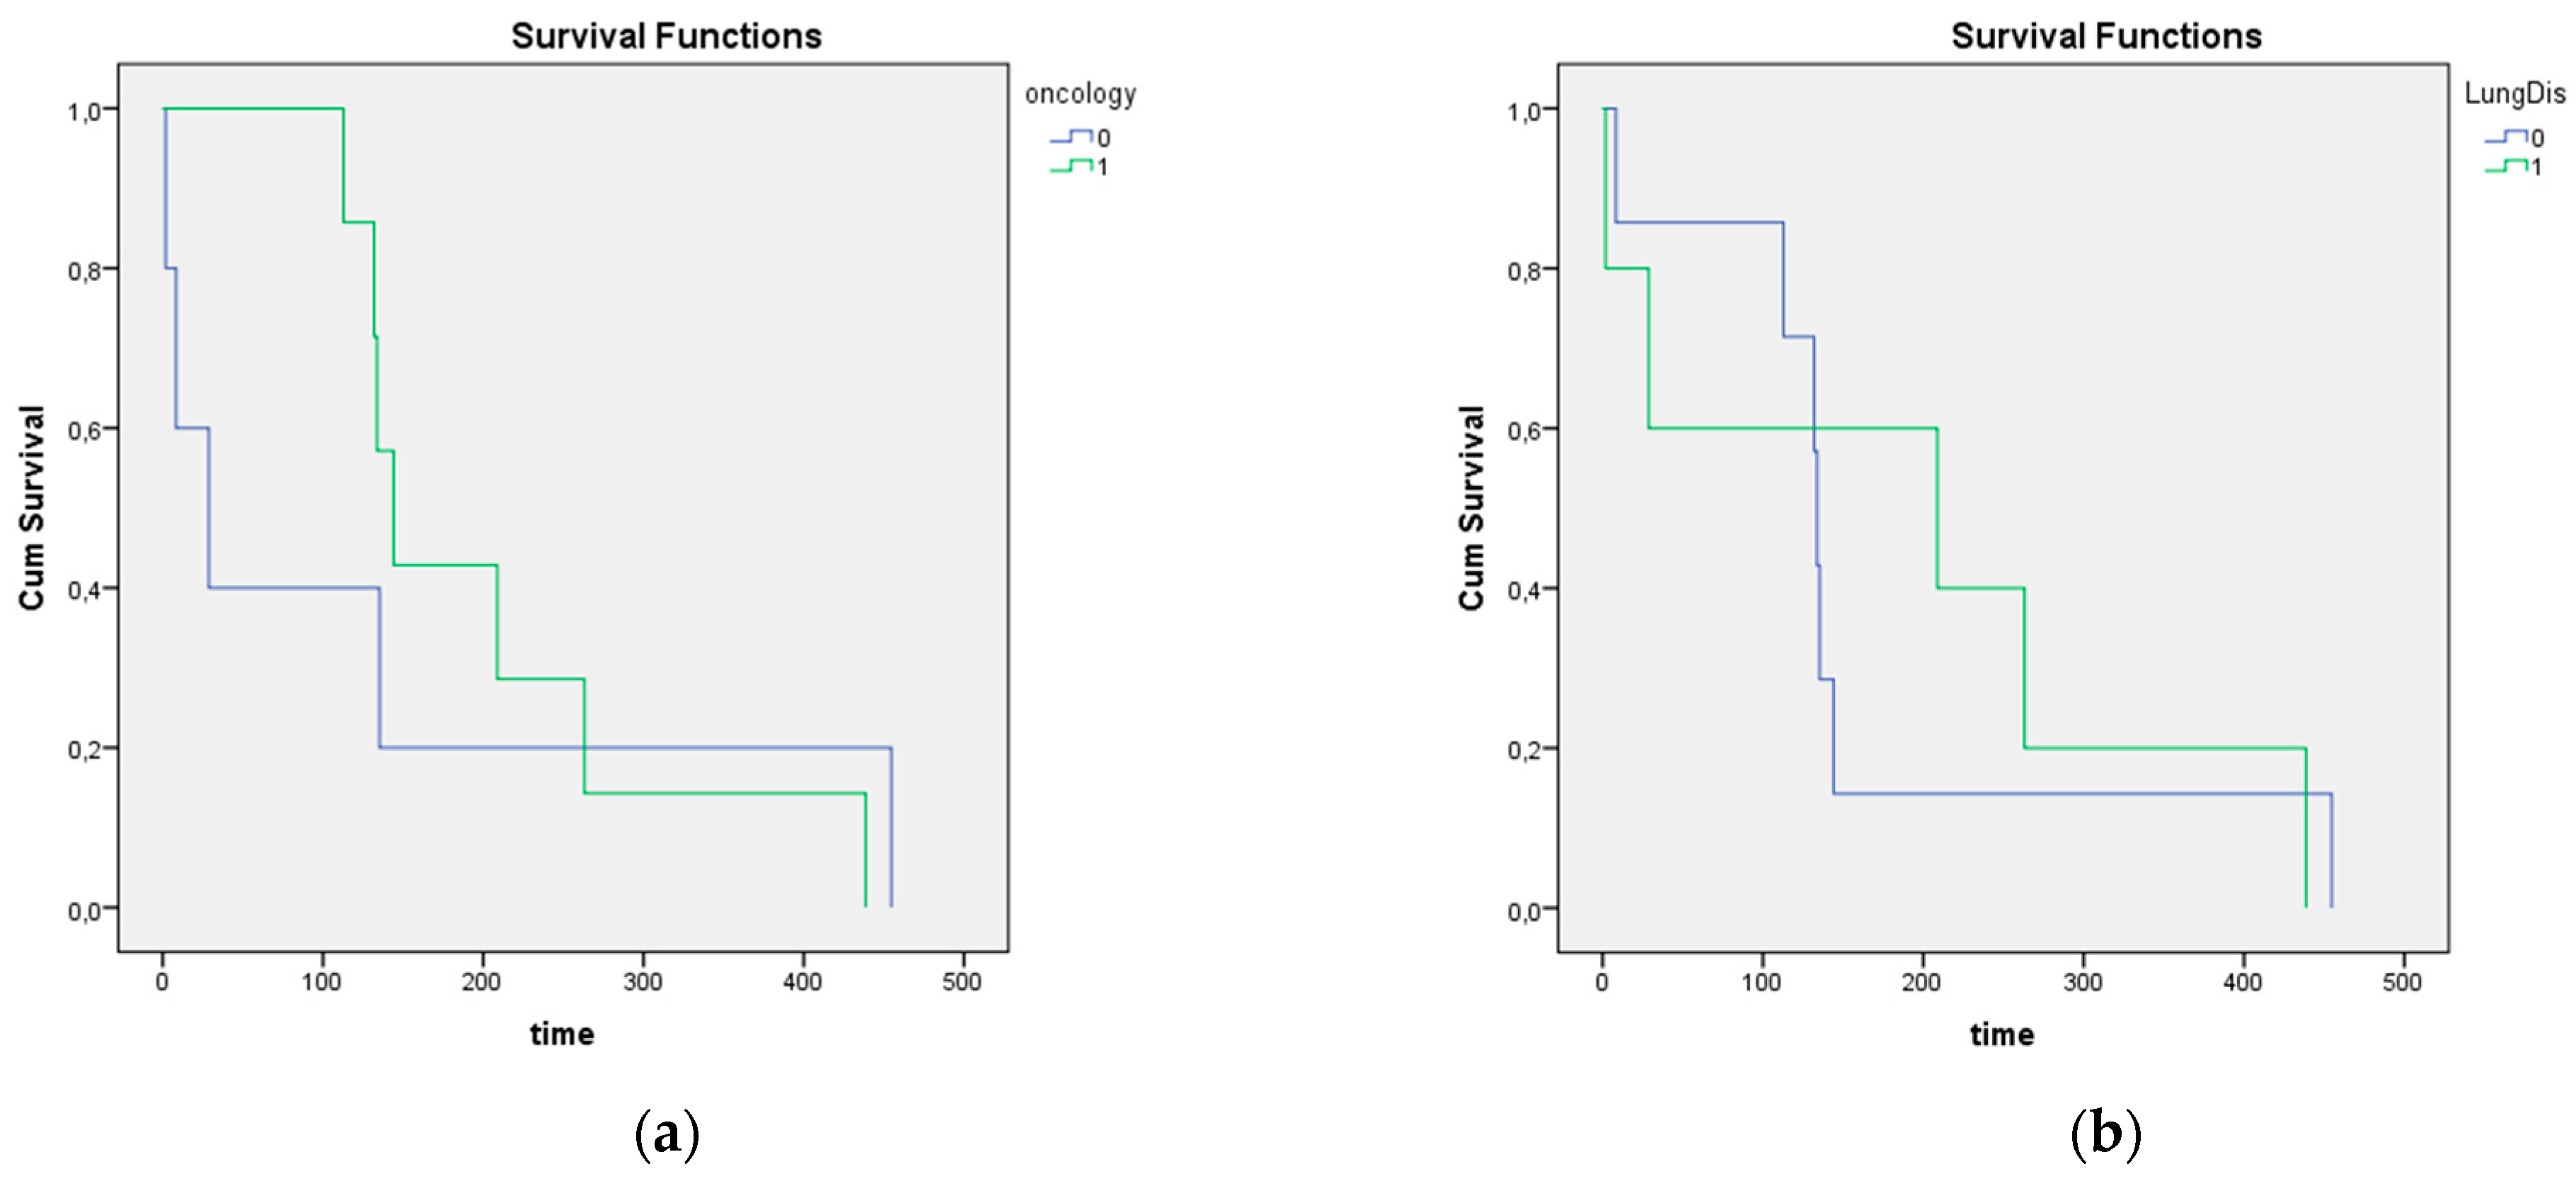Click the 500 tick label on oncology chart
The image size is (2576, 1181).
click(x=962, y=982)
